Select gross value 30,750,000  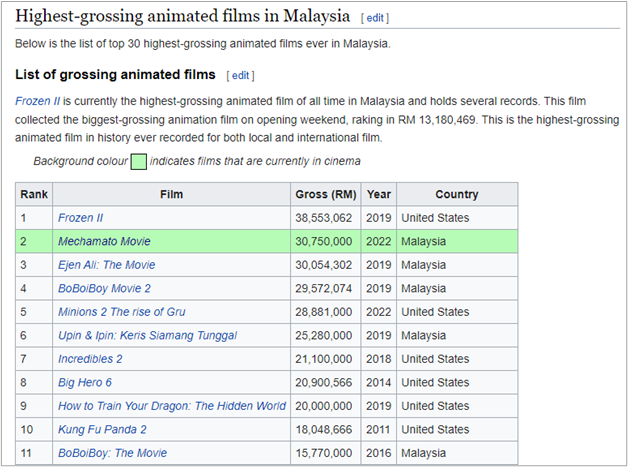pyautogui.click(x=324, y=242)
